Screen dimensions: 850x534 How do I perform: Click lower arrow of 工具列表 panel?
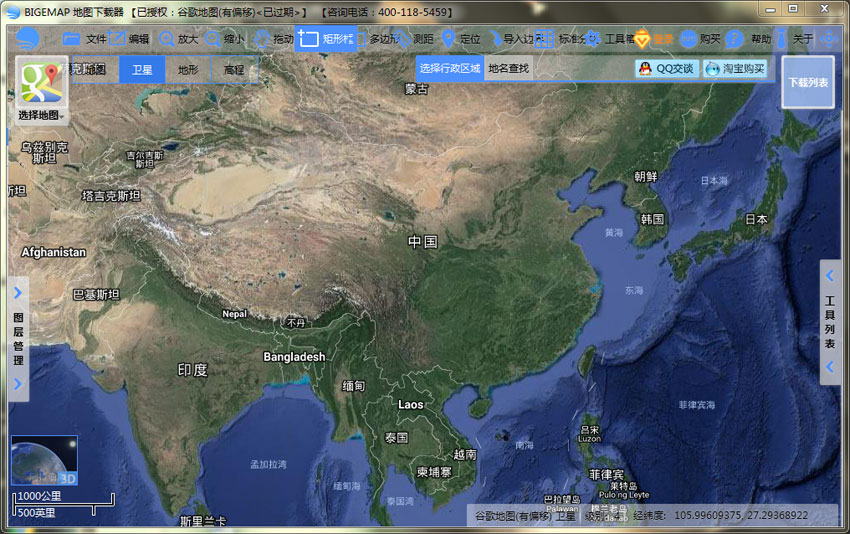coord(829,367)
